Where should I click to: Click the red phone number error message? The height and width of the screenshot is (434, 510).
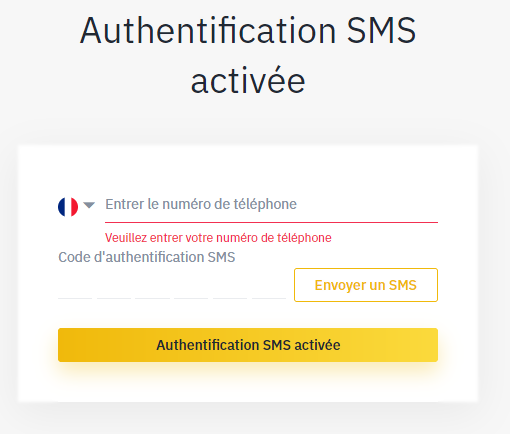pos(218,238)
